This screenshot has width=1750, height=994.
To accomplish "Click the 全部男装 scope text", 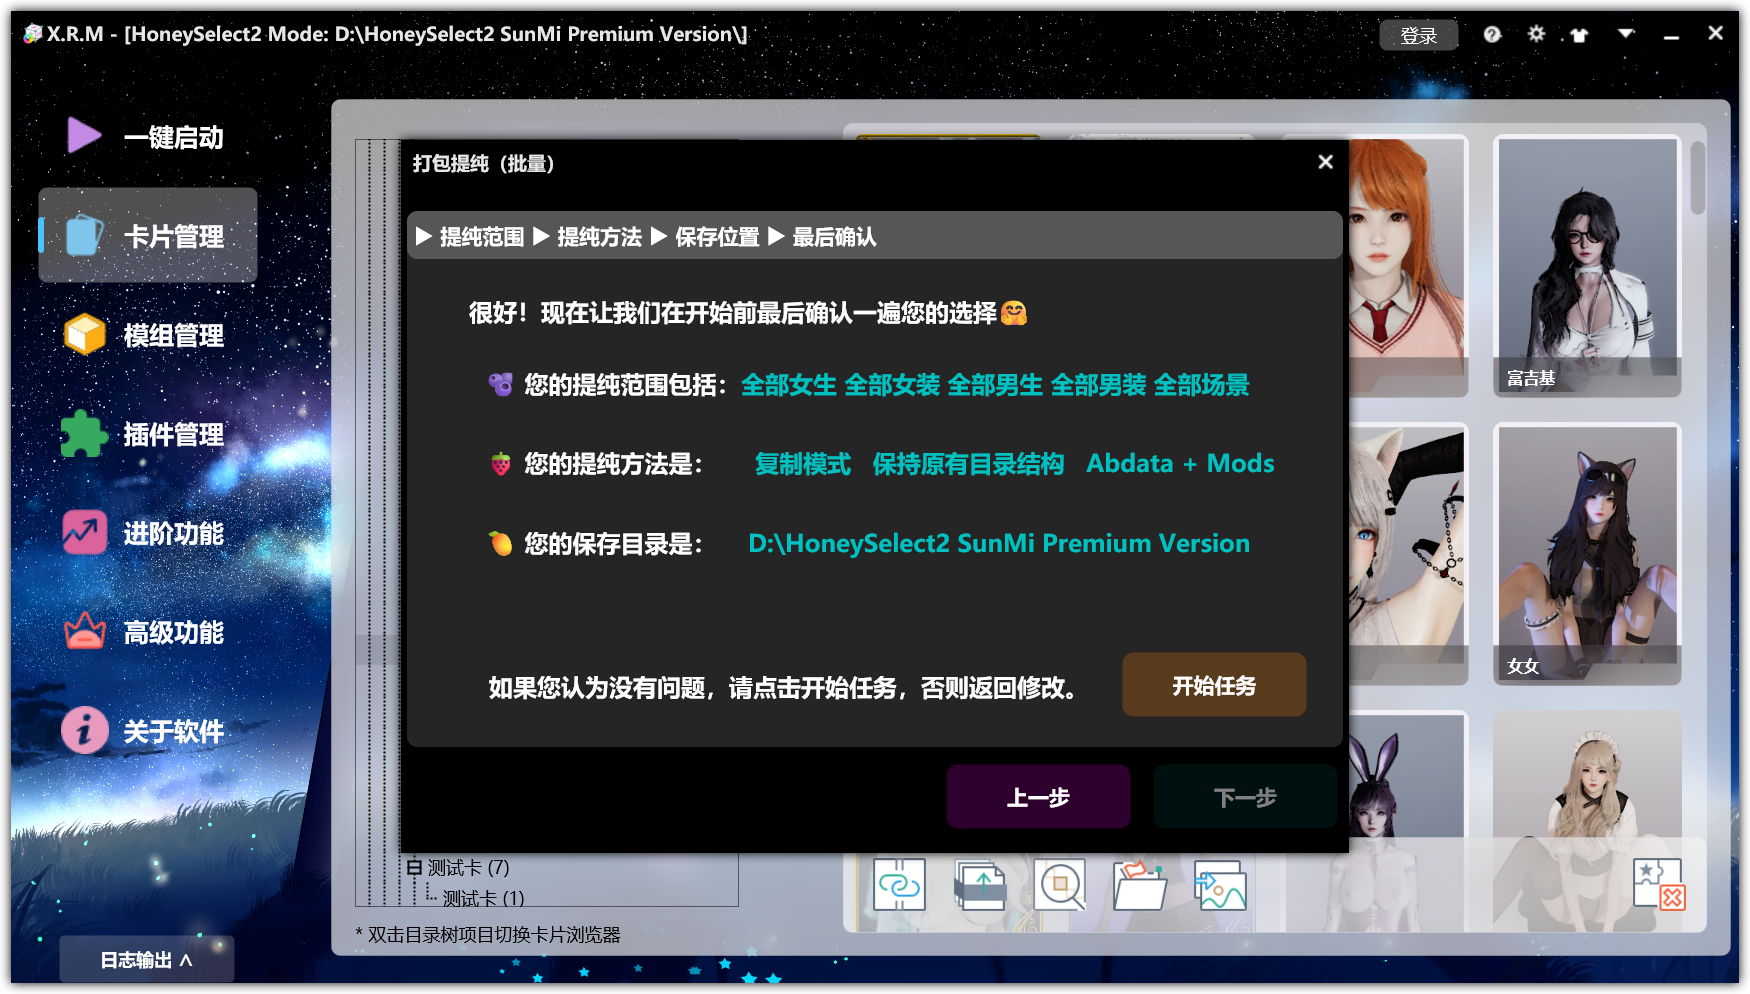I will [x=1098, y=385].
